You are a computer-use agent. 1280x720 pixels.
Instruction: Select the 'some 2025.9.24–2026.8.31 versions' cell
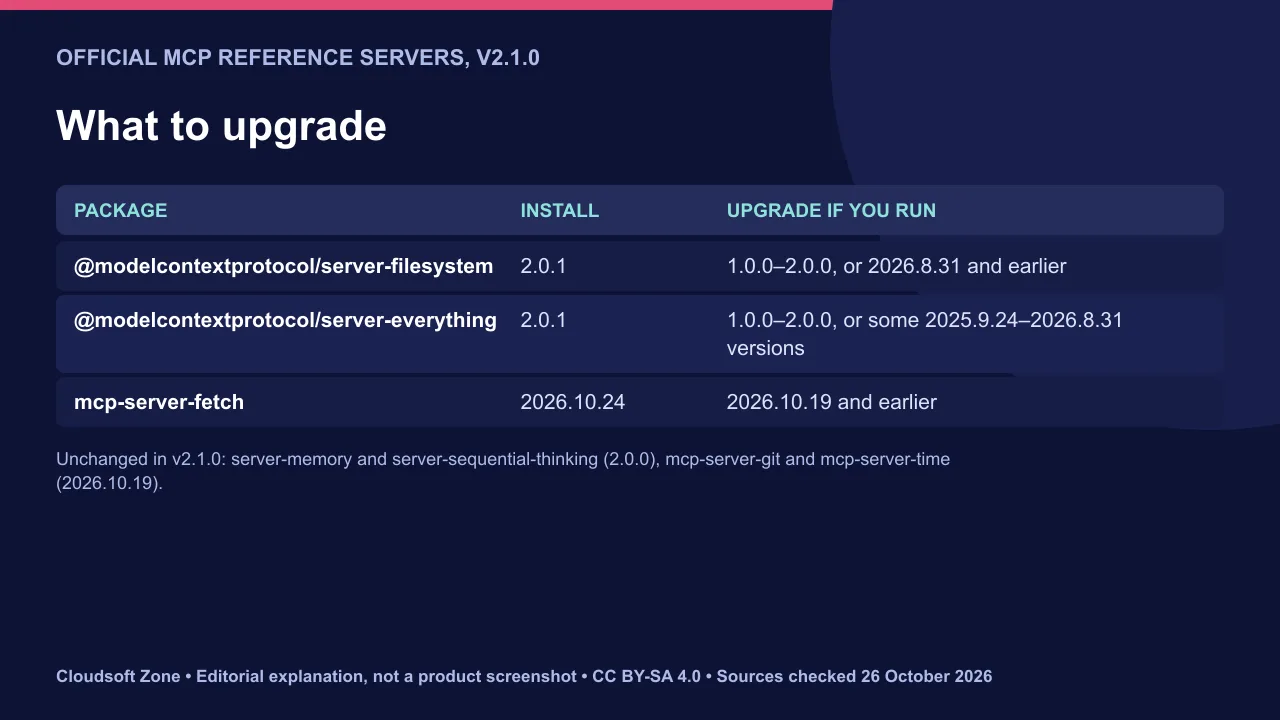[x=925, y=334]
